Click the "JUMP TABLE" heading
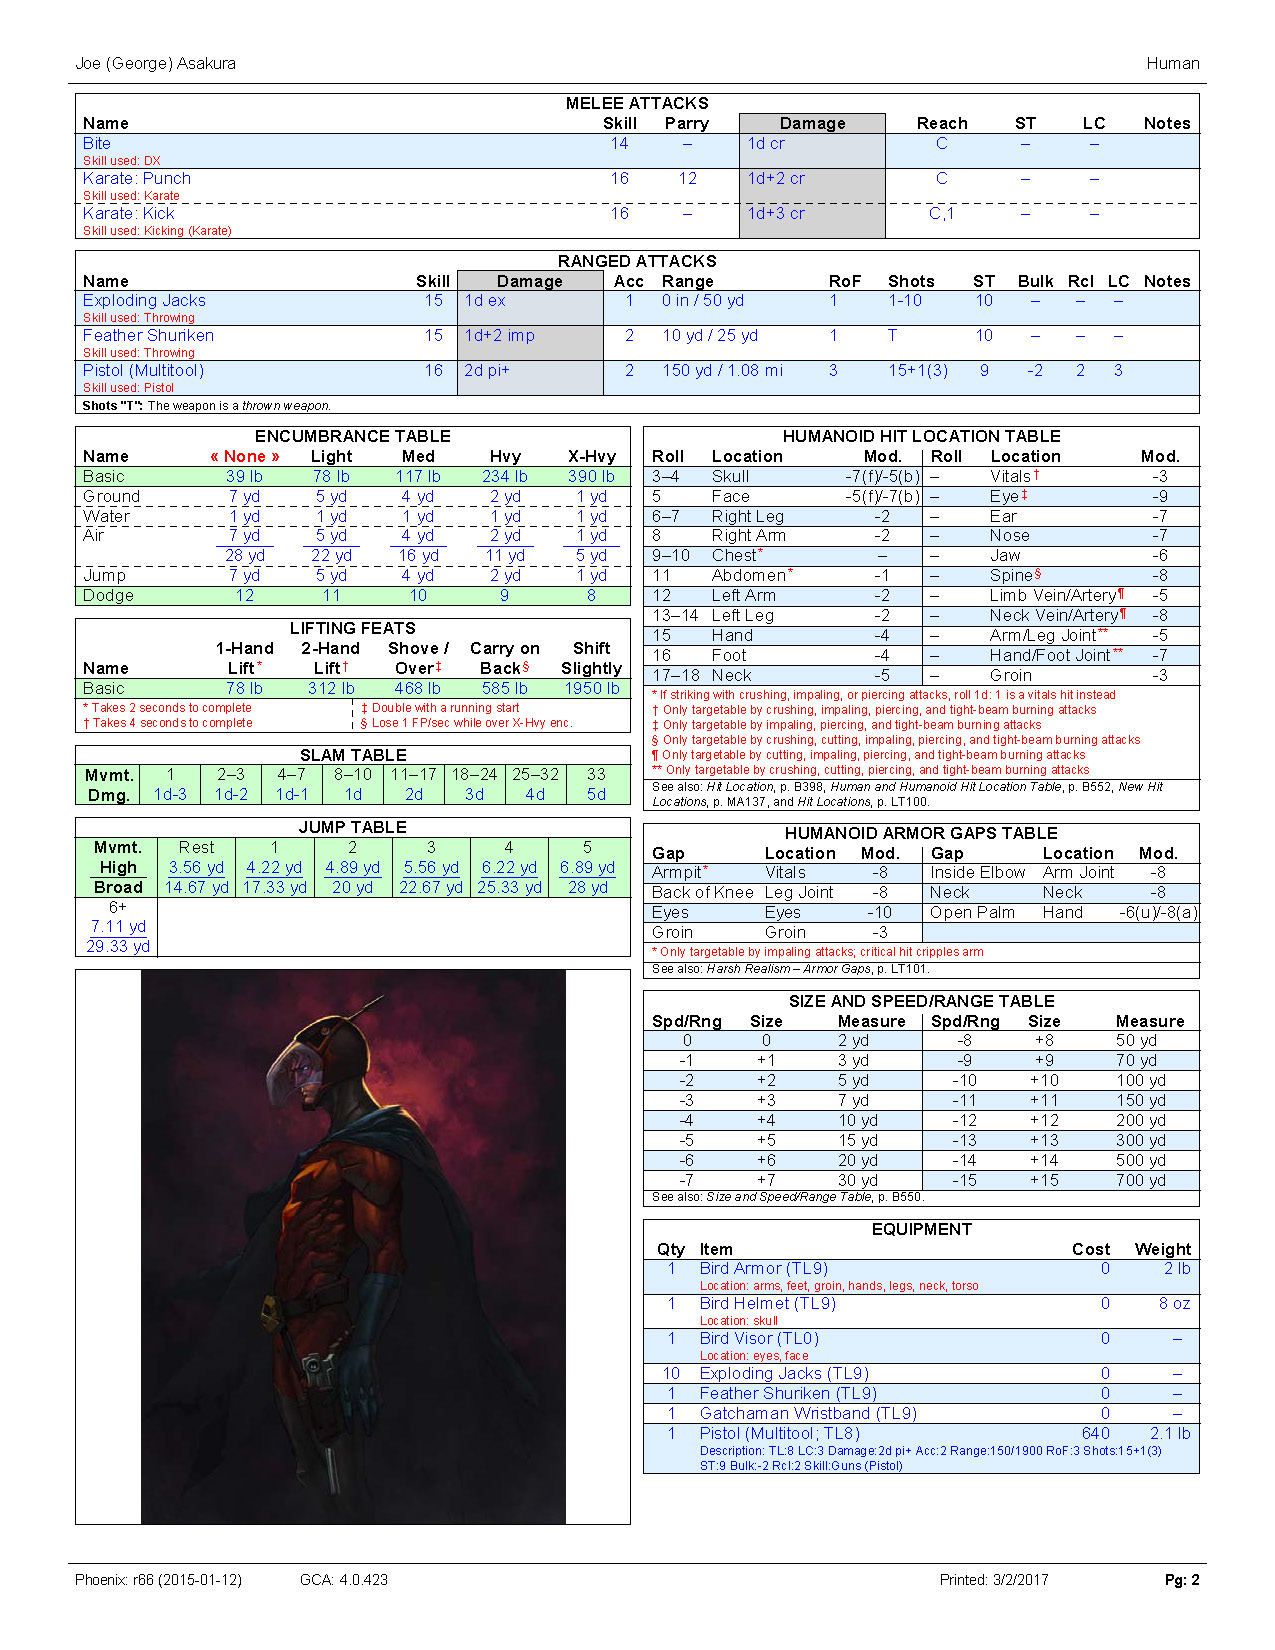Screen dimensions: 1275x1650 353,828
